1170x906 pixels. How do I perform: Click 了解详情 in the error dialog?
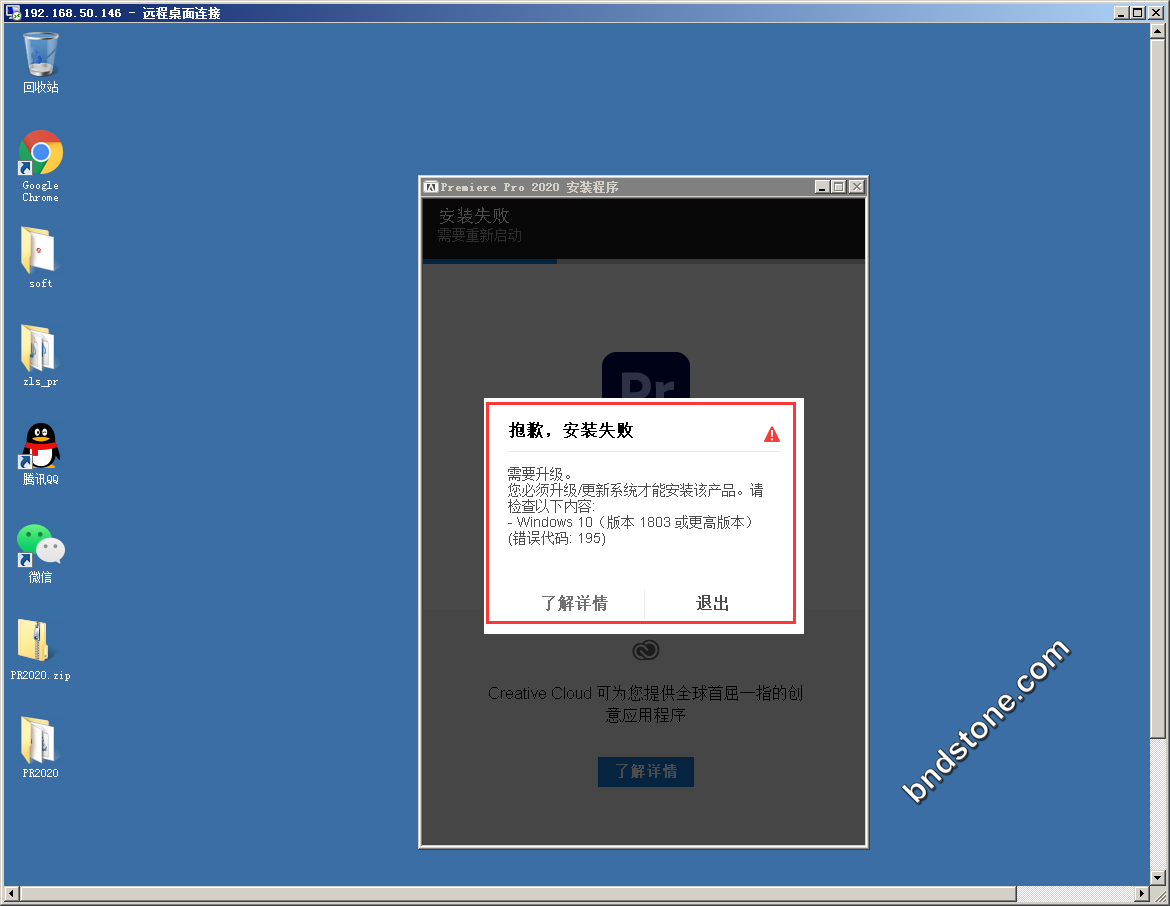(574, 603)
